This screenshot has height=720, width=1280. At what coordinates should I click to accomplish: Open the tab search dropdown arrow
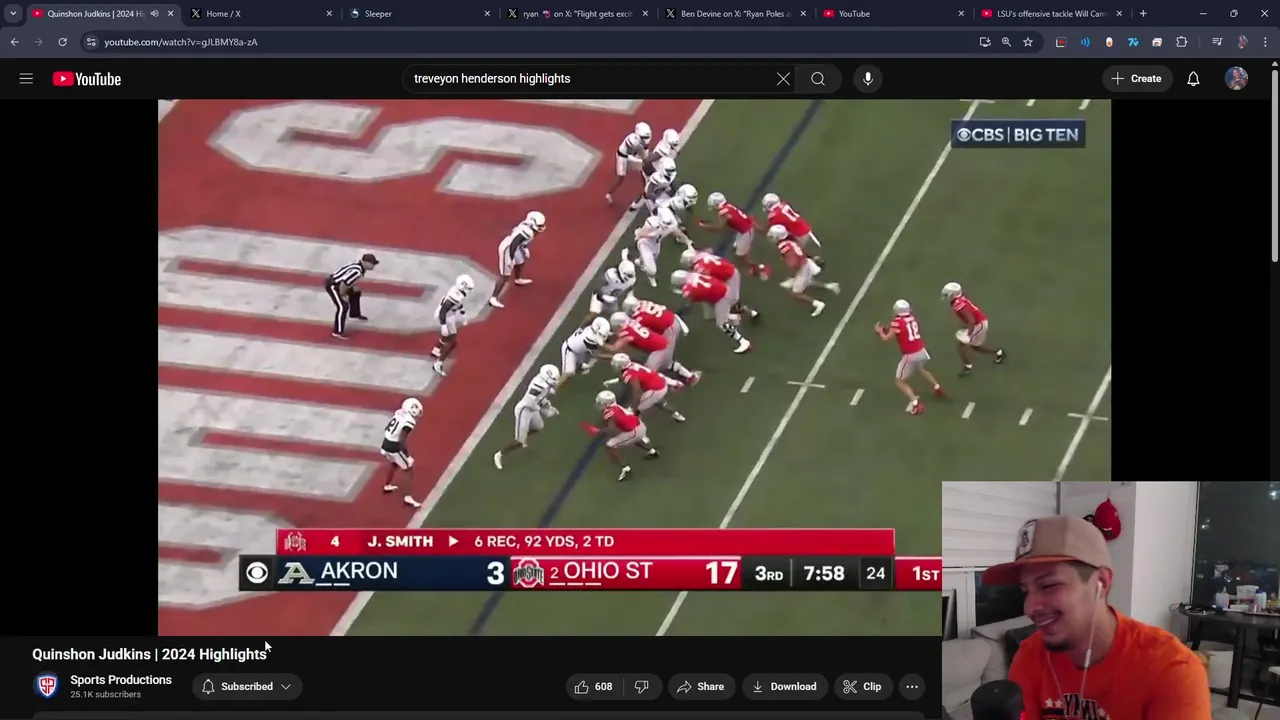pos(13,14)
